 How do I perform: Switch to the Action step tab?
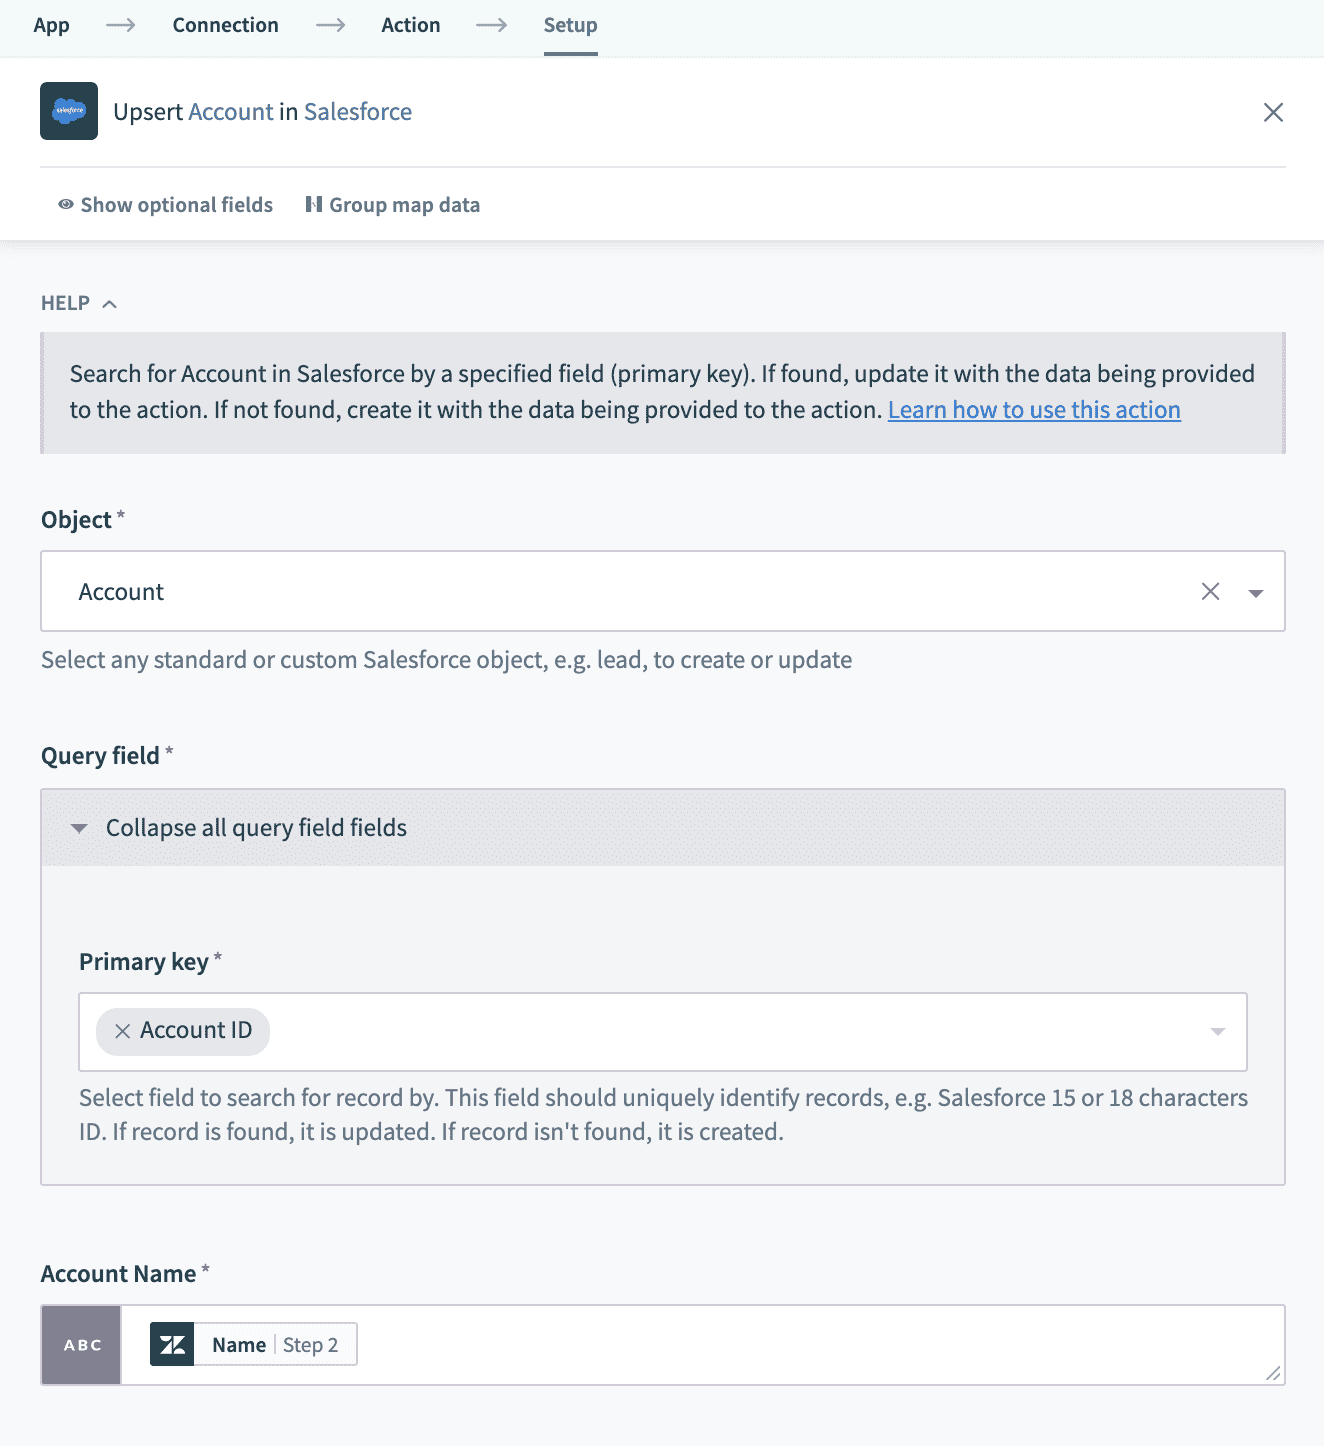click(411, 25)
